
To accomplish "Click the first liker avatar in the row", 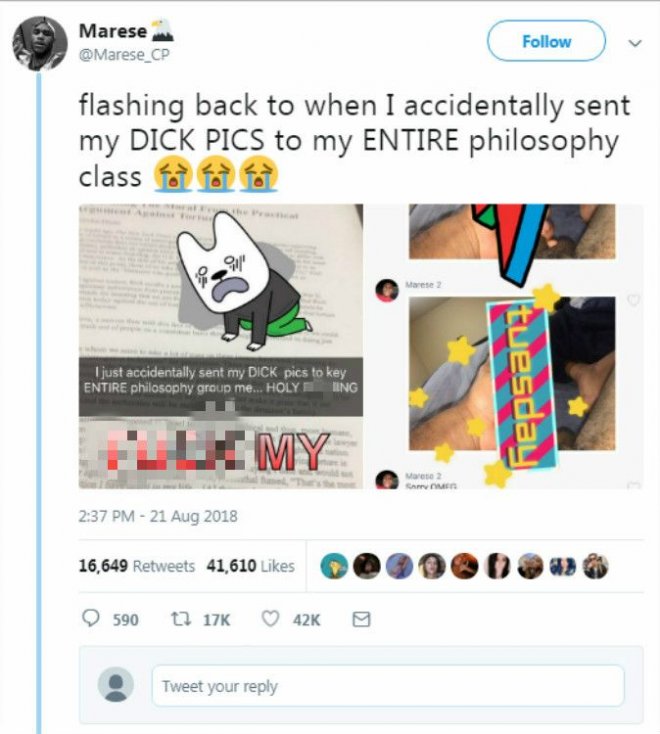I will click(335, 565).
